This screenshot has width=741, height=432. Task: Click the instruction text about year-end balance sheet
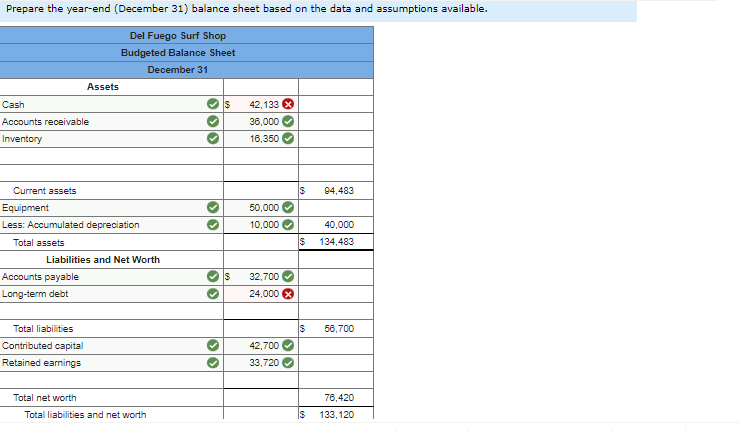pos(247,9)
